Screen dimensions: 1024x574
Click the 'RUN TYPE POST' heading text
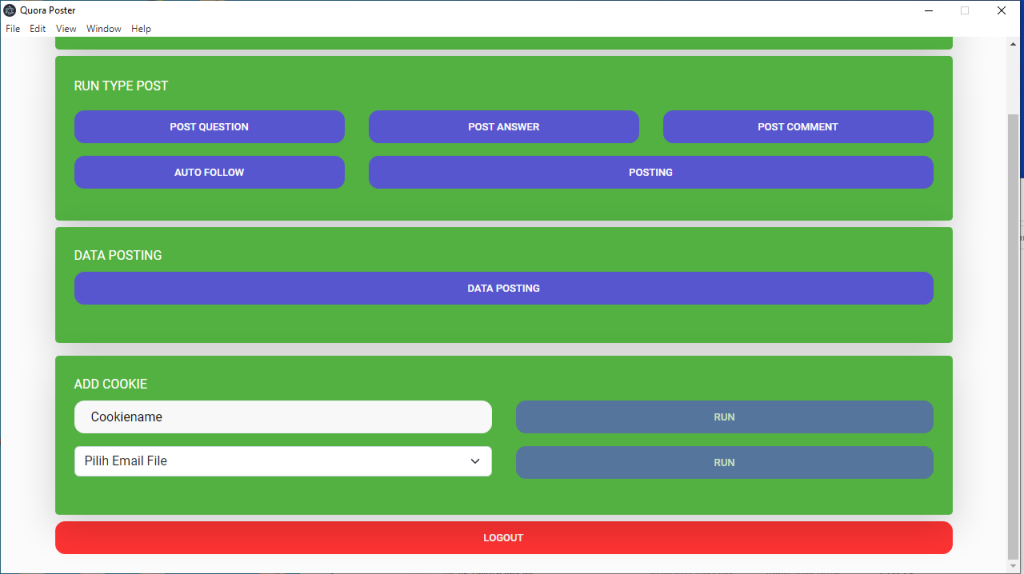121,86
